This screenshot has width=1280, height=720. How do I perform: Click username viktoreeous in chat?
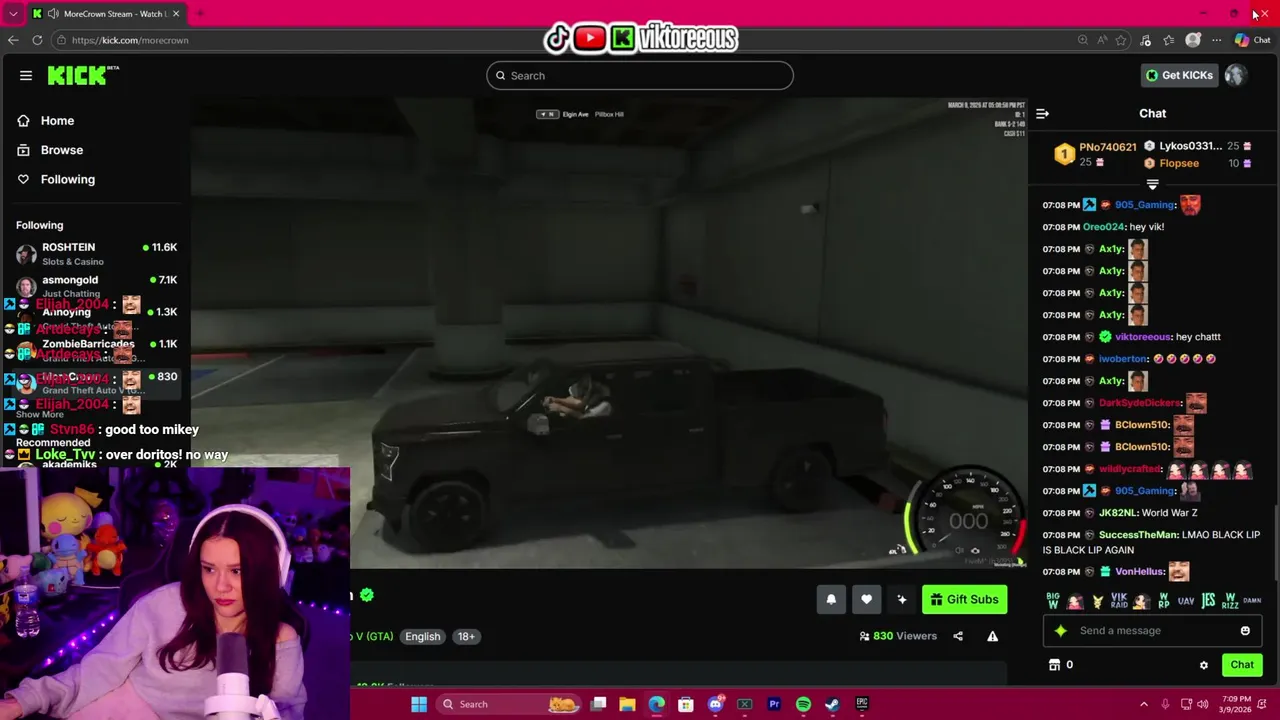[x=1142, y=337]
